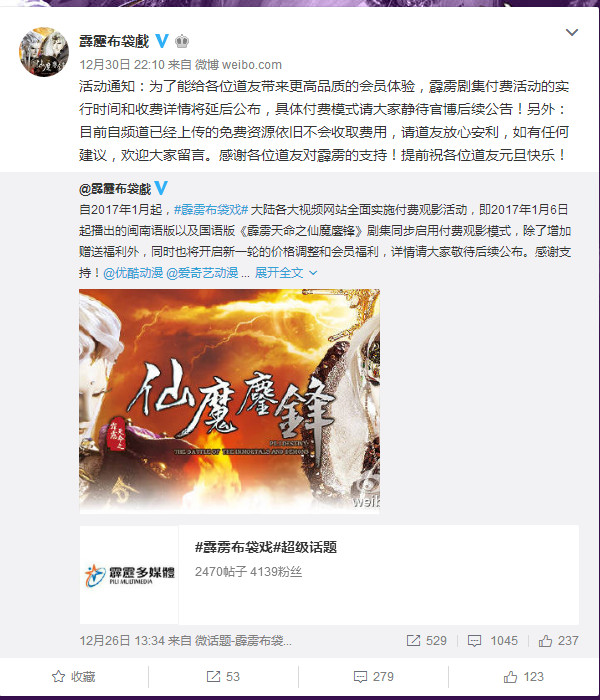Click the comment icon showing 1045

tap(492, 641)
